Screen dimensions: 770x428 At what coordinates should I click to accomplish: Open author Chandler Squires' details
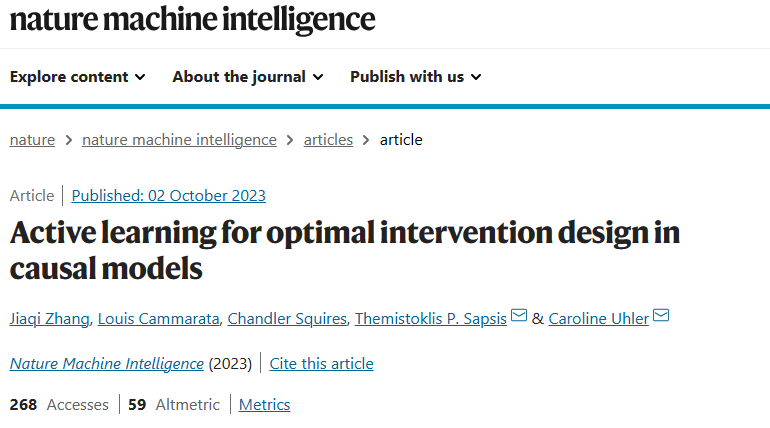(287, 318)
